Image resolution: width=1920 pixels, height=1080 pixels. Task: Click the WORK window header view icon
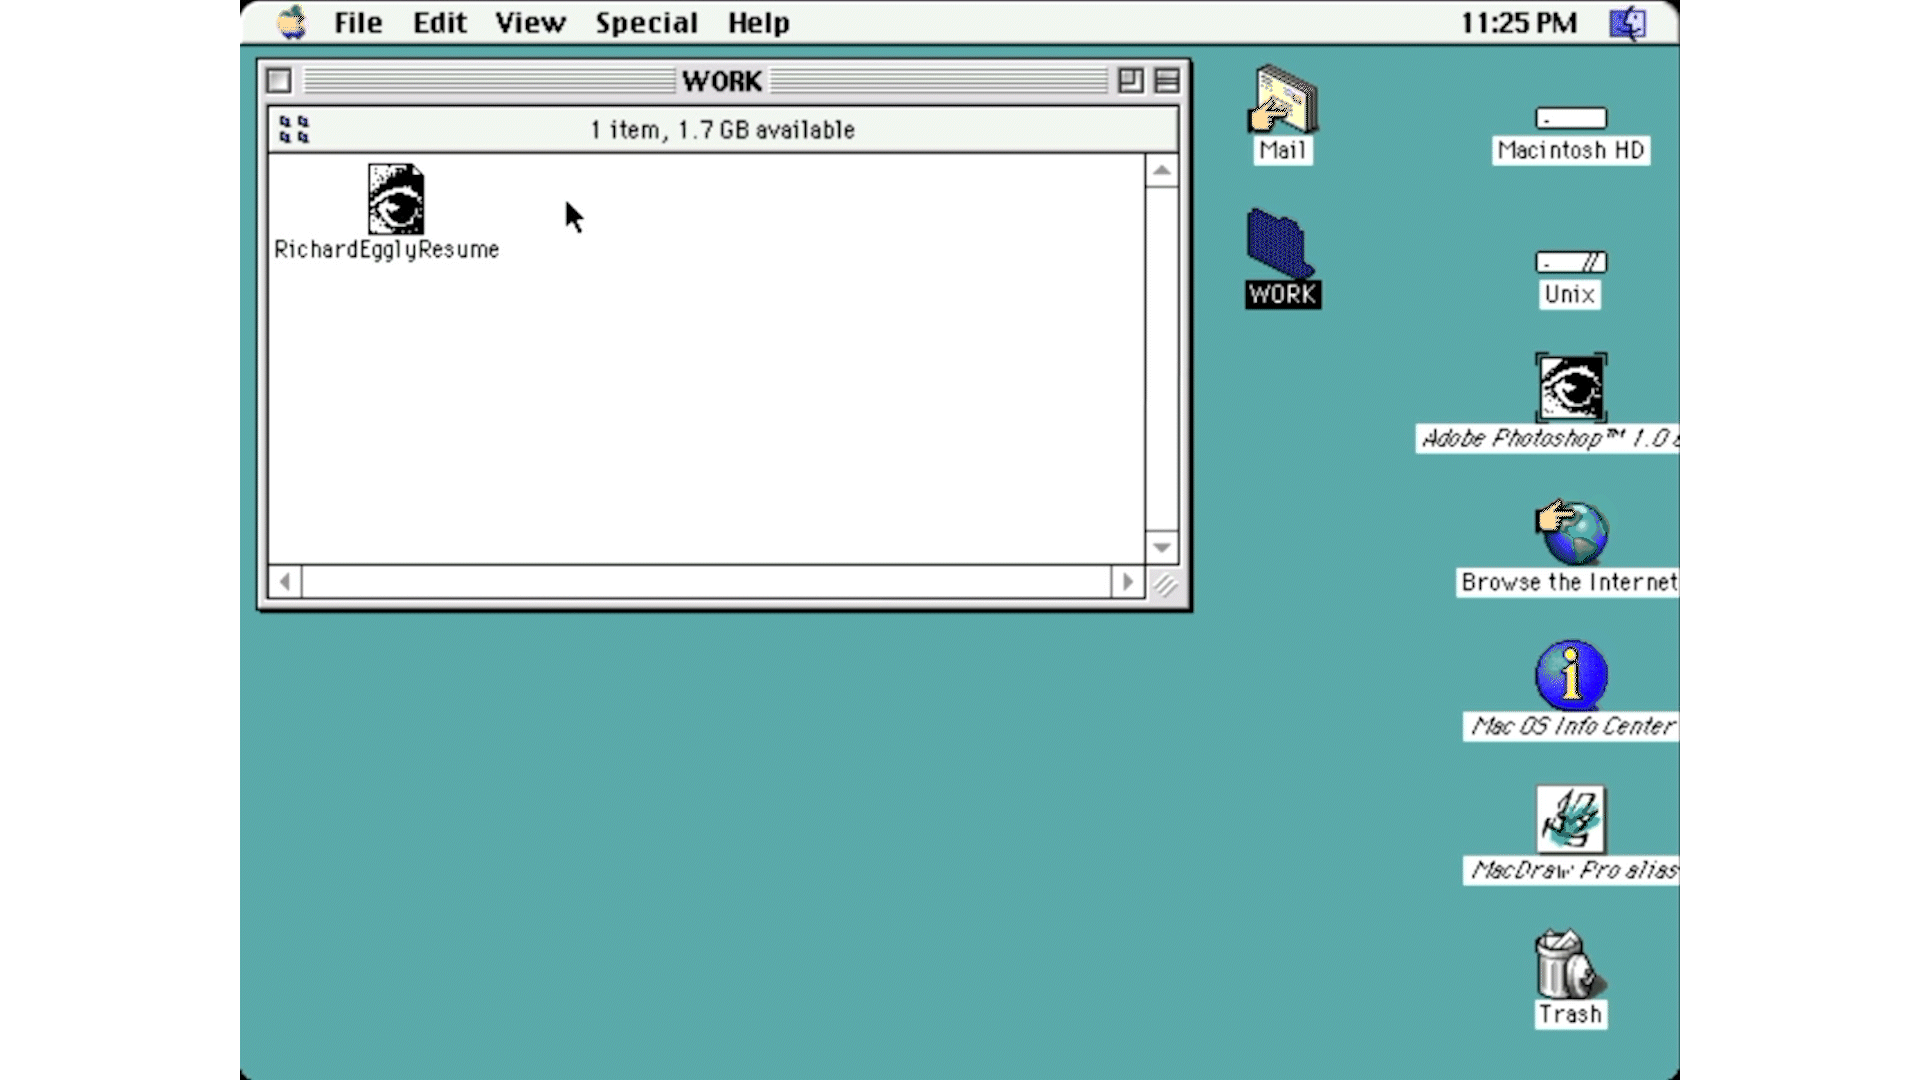click(x=294, y=129)
